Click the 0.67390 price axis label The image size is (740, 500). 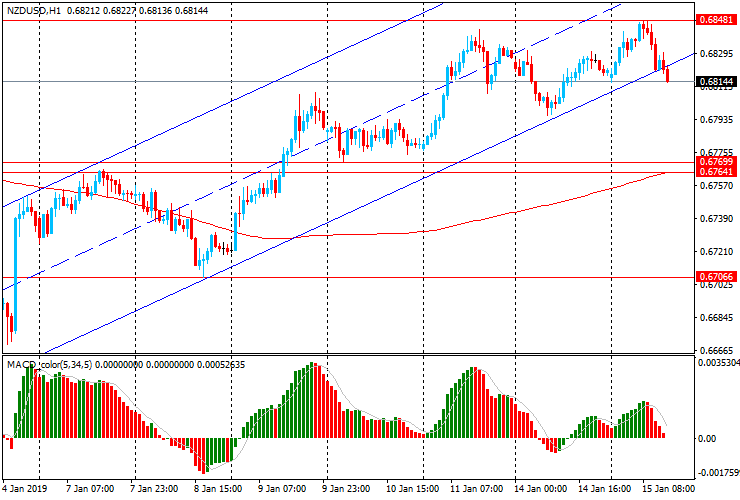[x=715, y=218]
